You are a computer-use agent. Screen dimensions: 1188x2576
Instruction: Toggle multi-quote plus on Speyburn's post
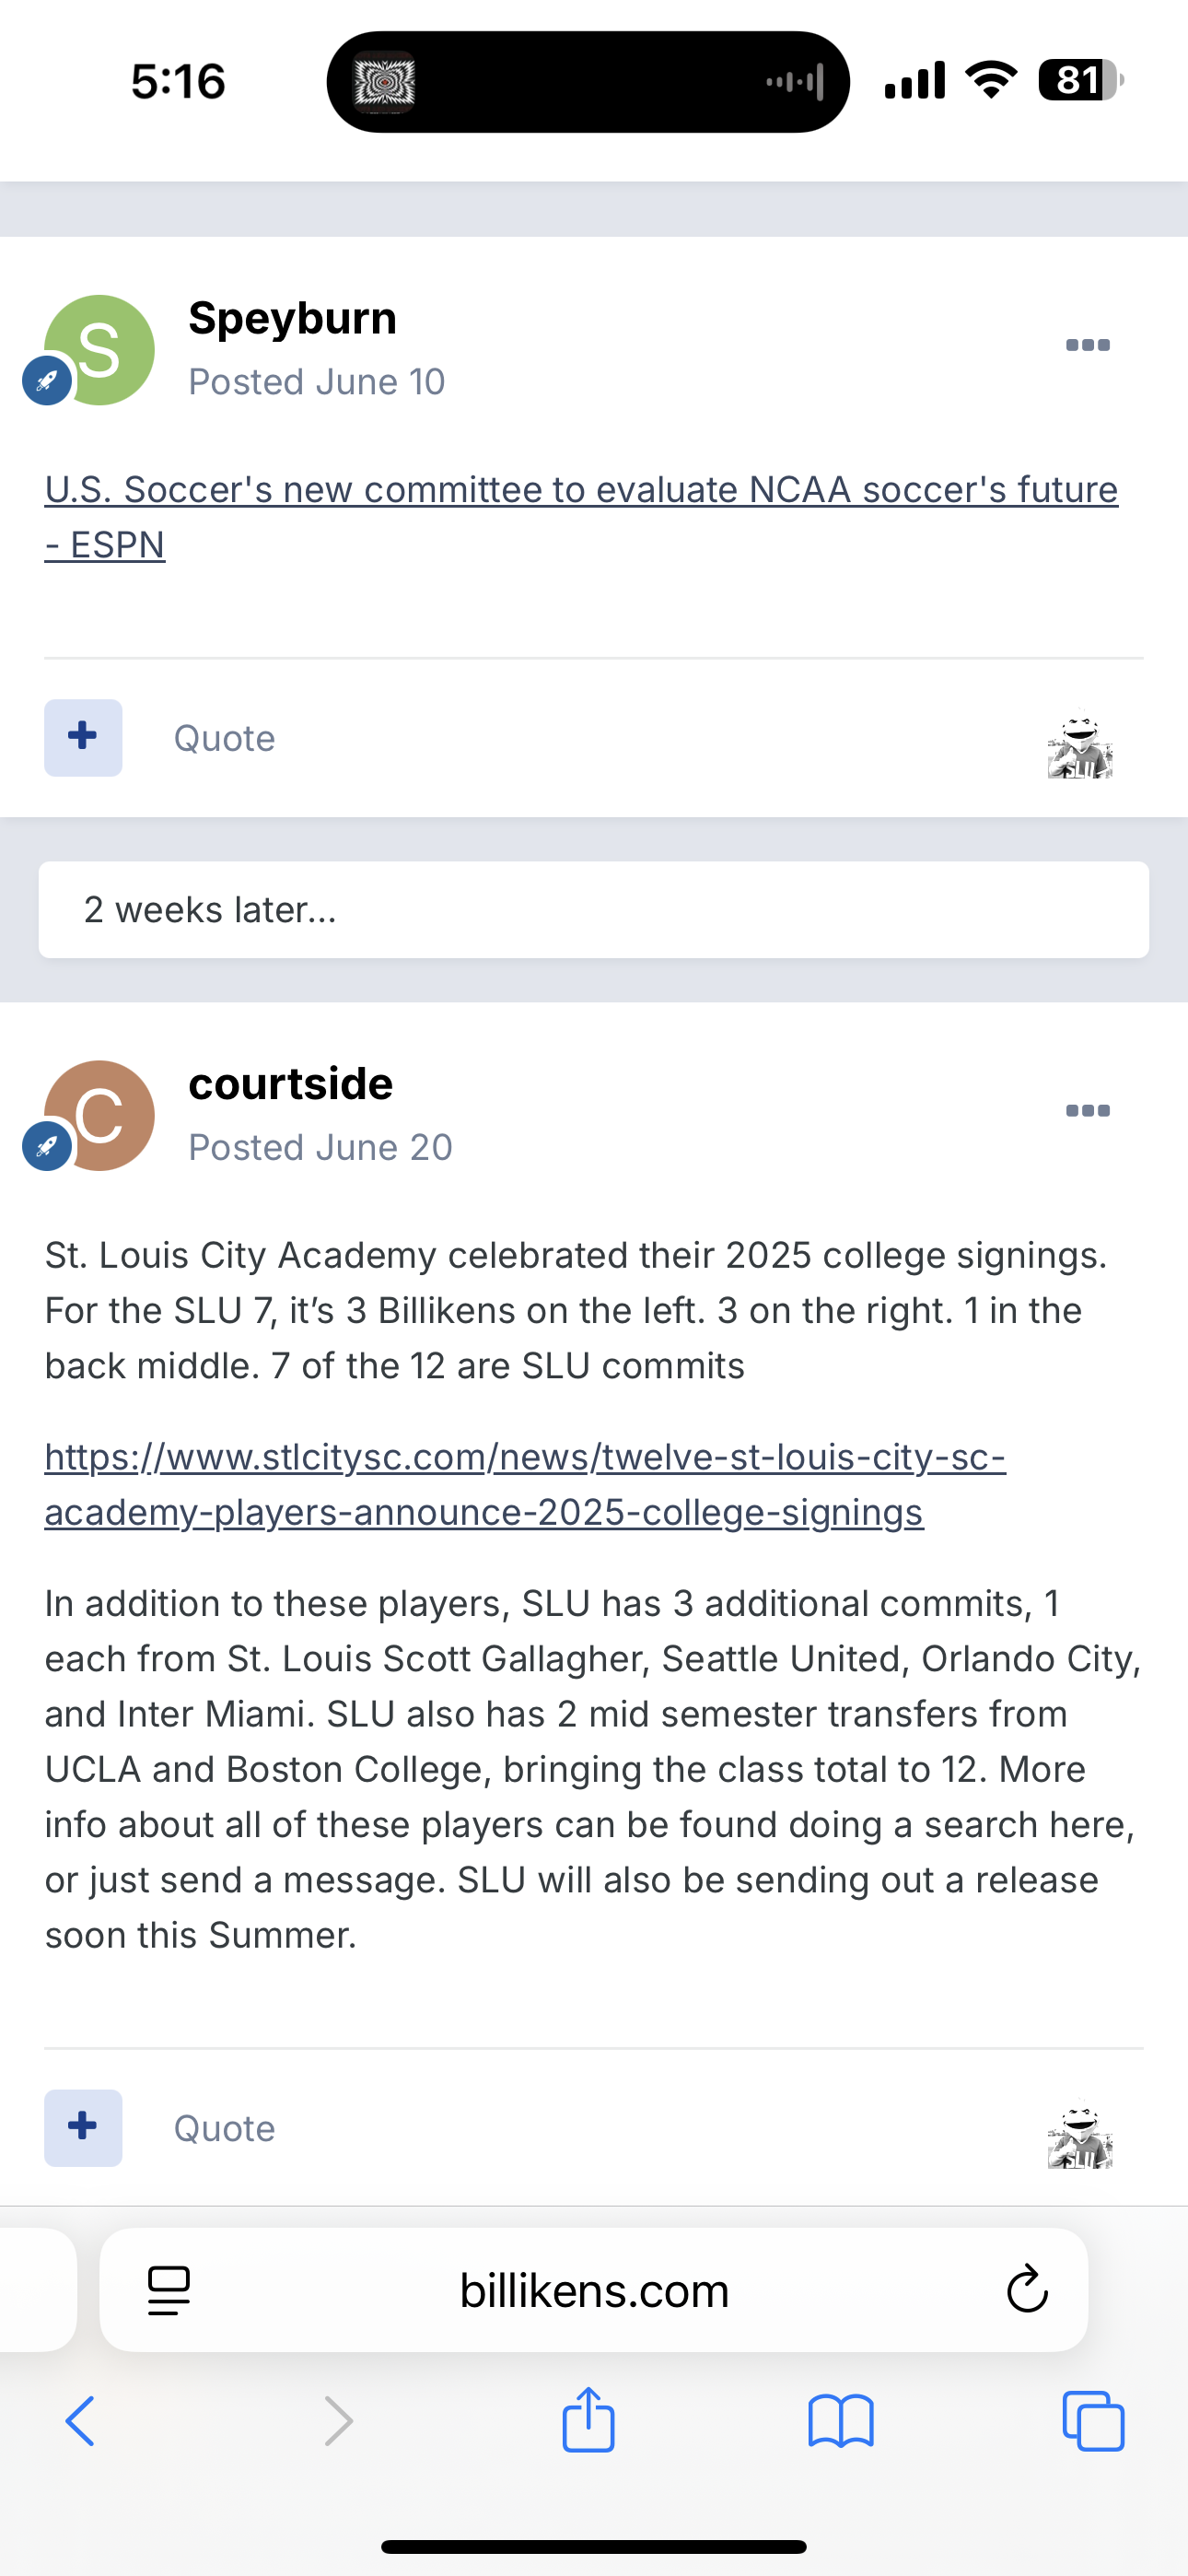point(83,737)
